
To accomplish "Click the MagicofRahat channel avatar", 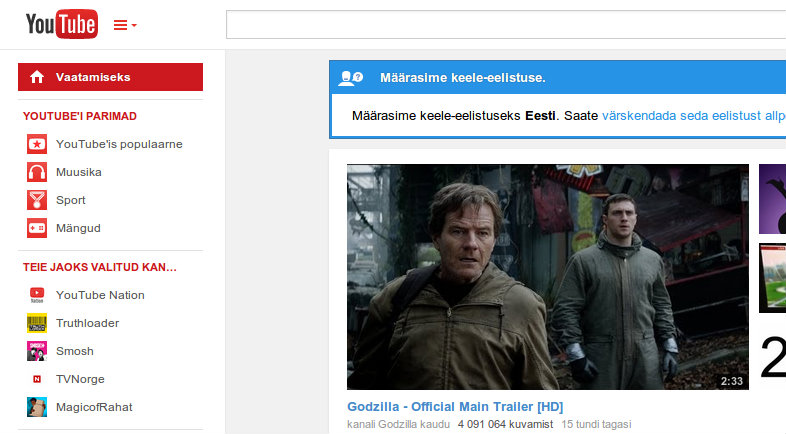I will tap(37, 407).
